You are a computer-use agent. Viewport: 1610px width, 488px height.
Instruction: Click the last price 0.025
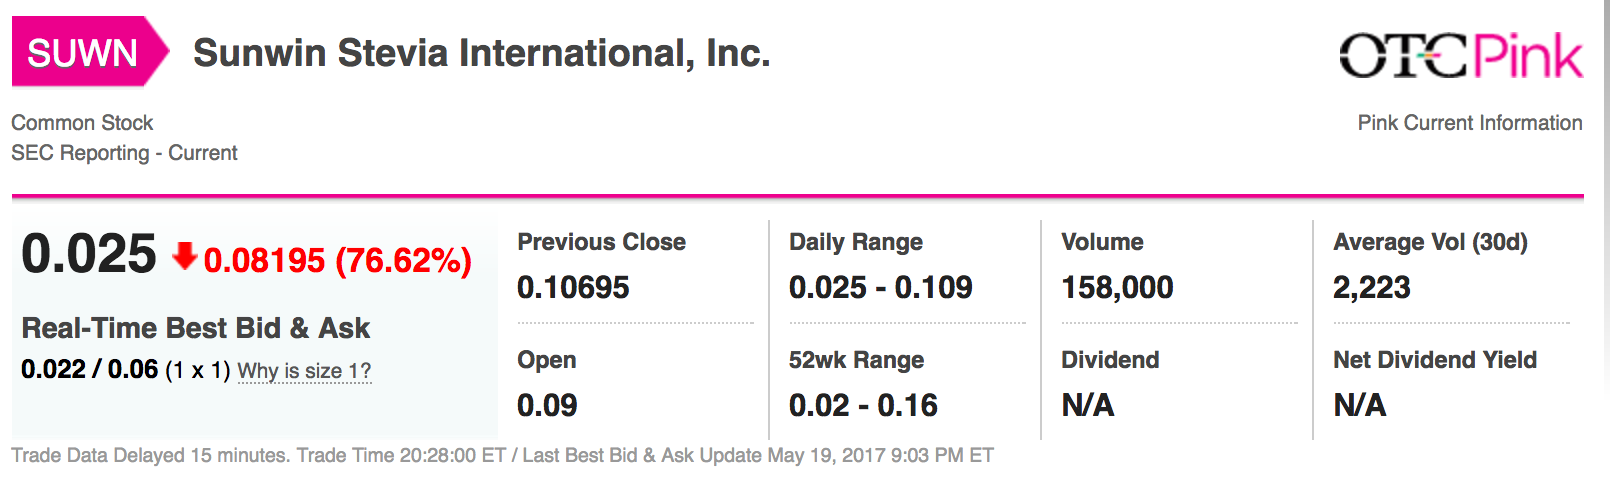(x=89, y=254)
